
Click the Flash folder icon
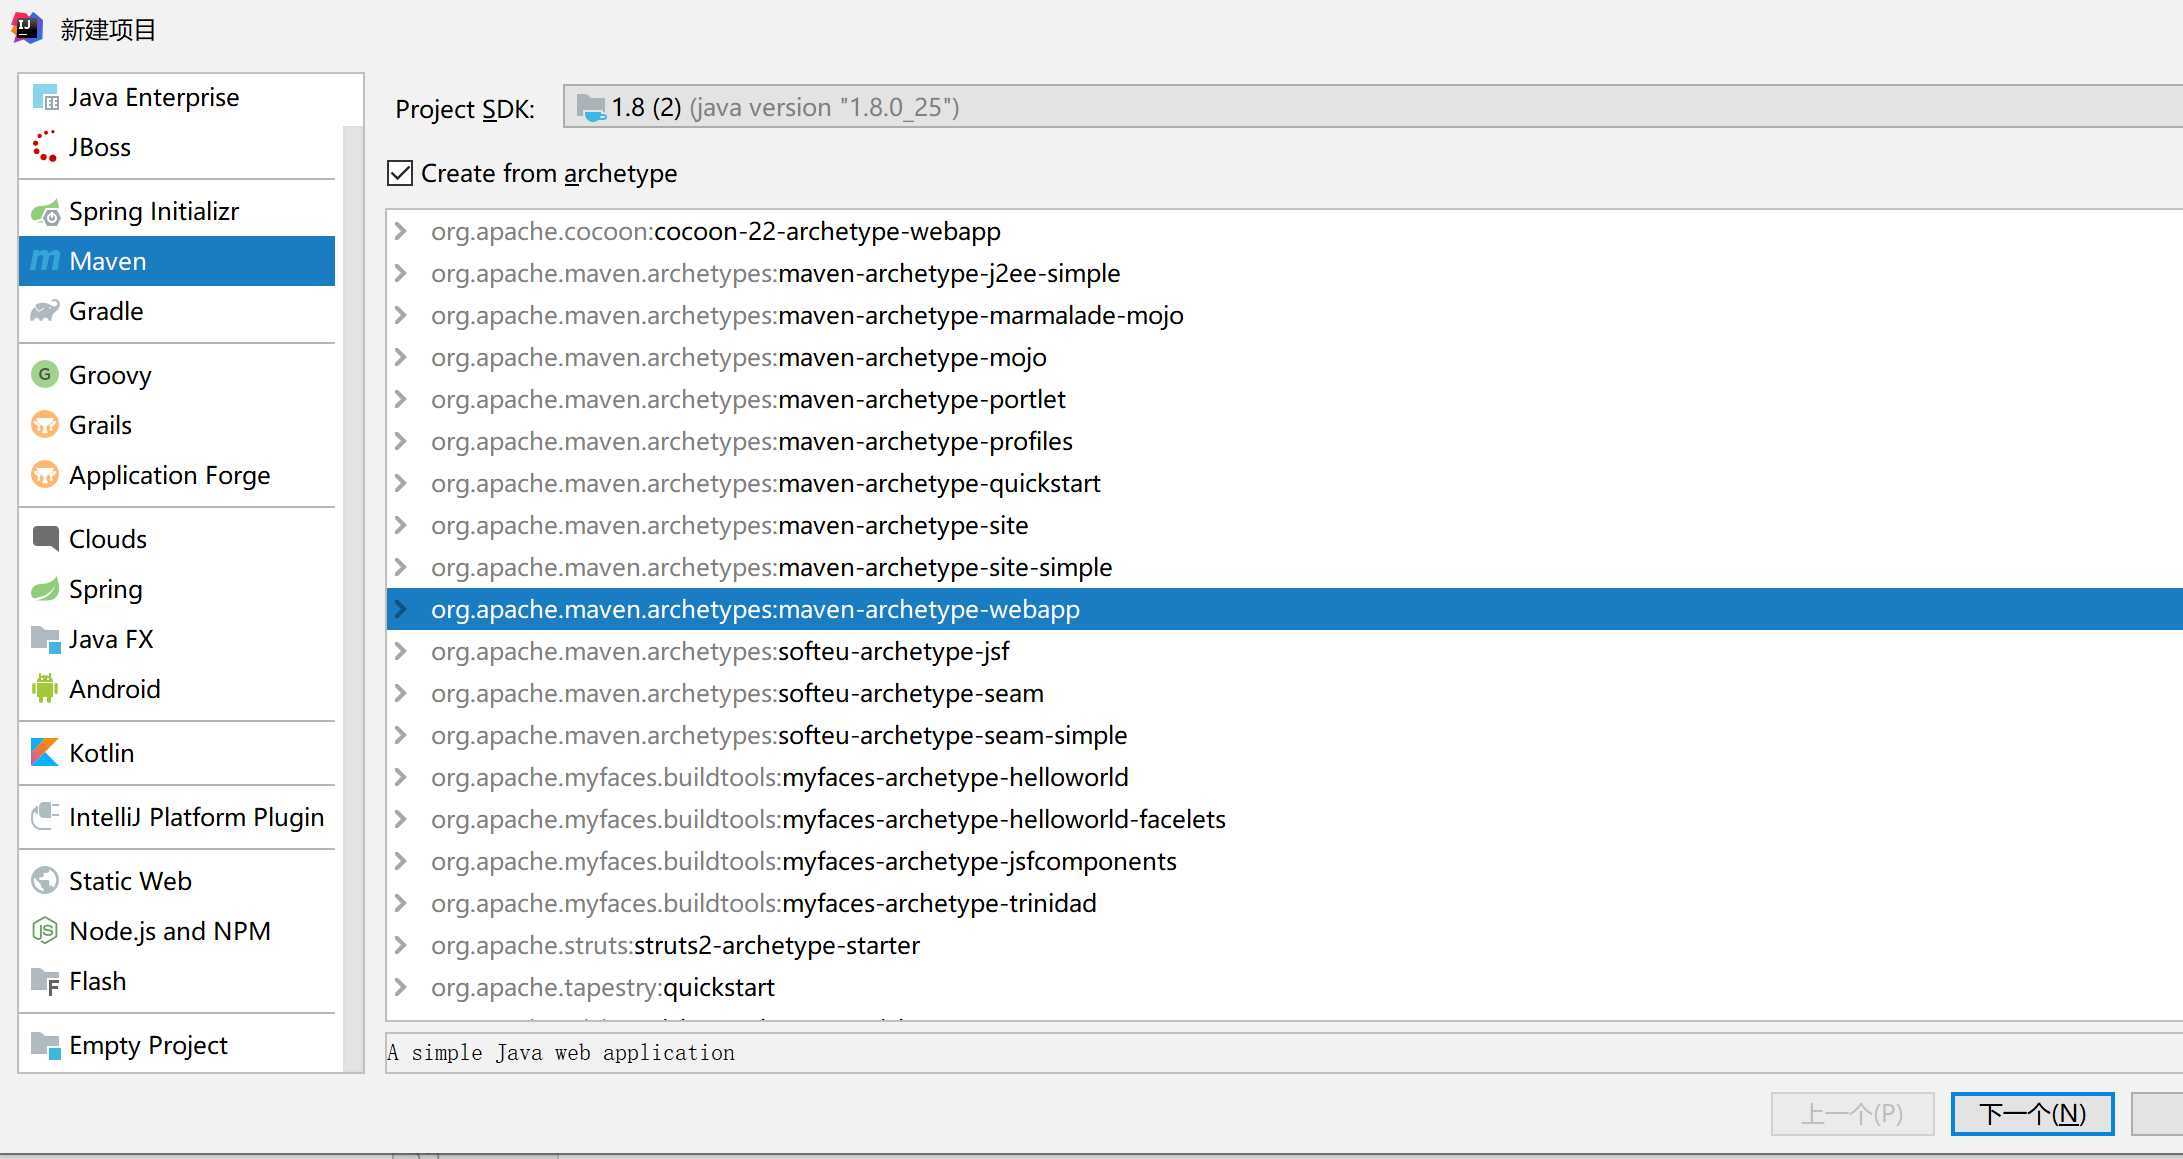click(x=45, y=981)
